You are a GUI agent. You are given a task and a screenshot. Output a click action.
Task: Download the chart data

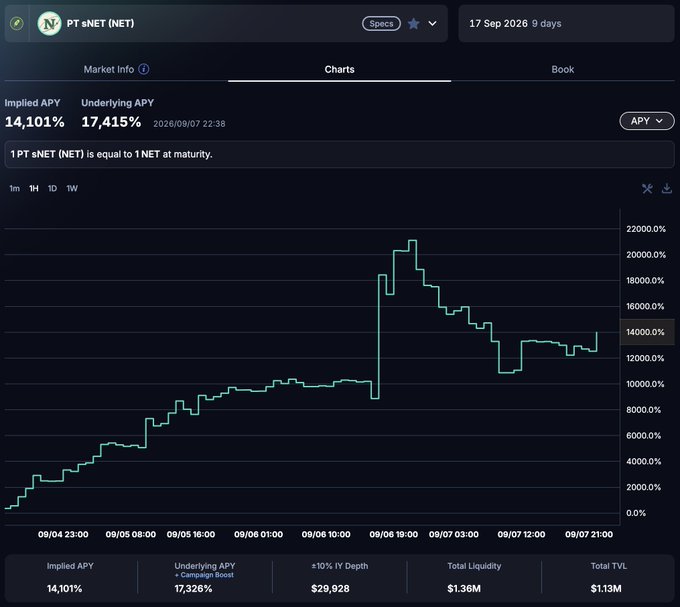tap(667, 188)
